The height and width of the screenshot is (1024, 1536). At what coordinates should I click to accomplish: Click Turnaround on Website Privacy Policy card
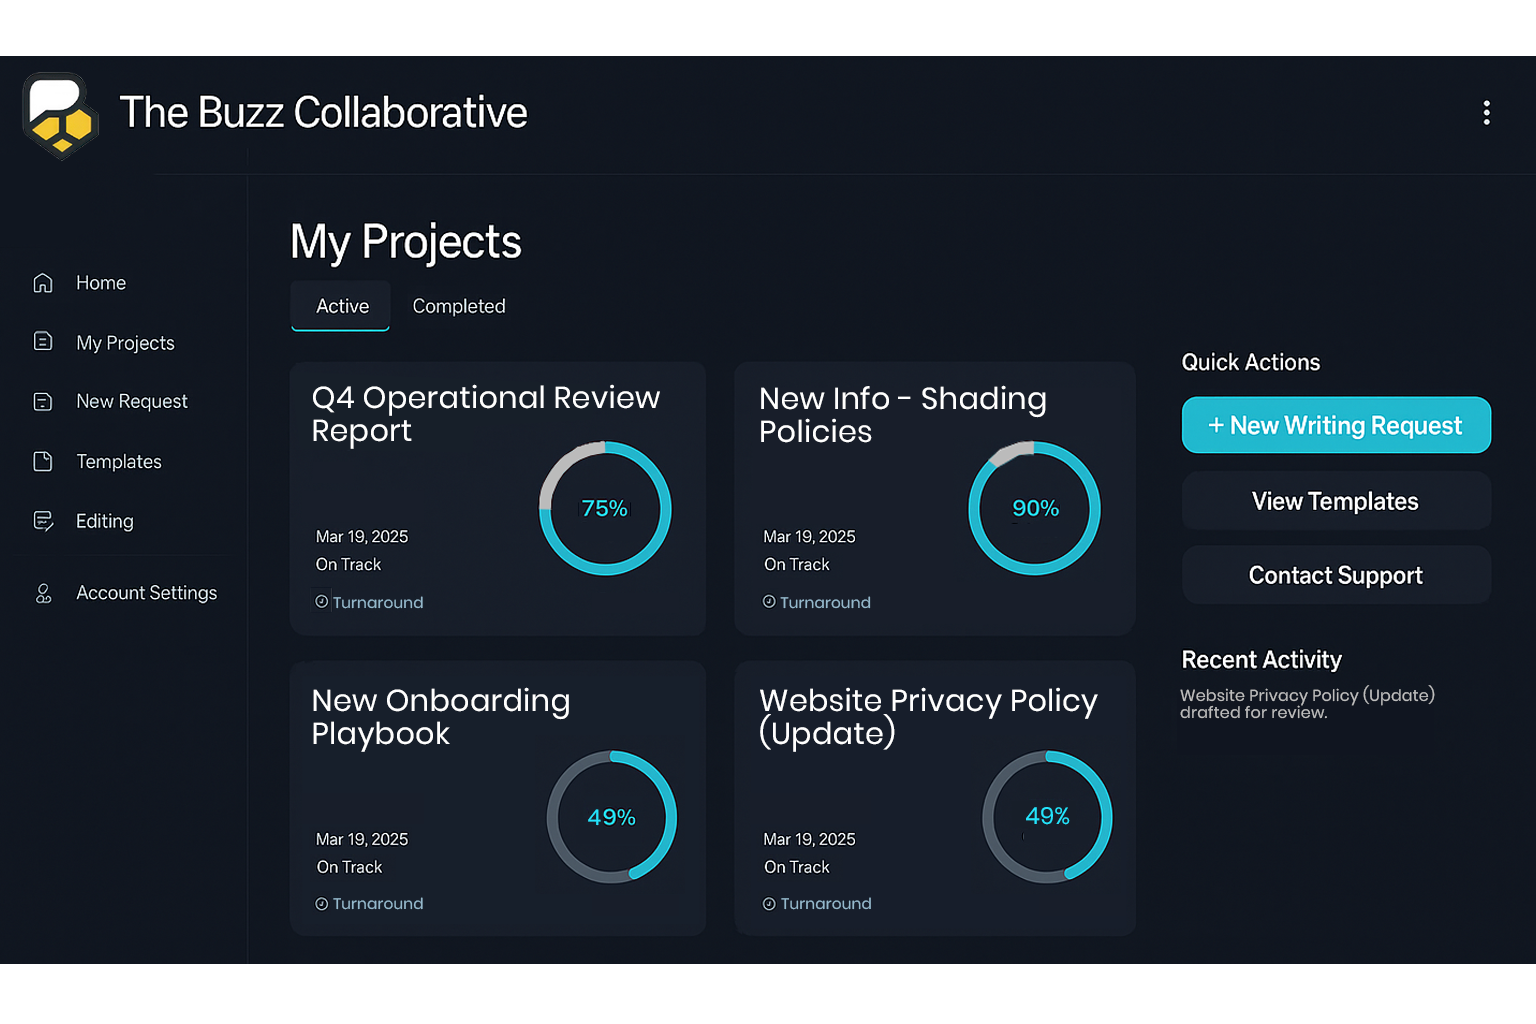tap(767, 903)
